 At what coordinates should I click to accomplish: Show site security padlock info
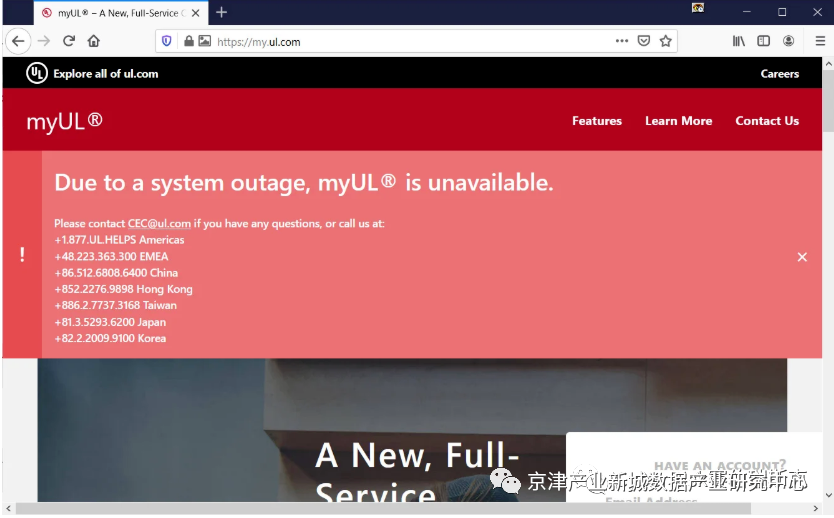point(188,41)
